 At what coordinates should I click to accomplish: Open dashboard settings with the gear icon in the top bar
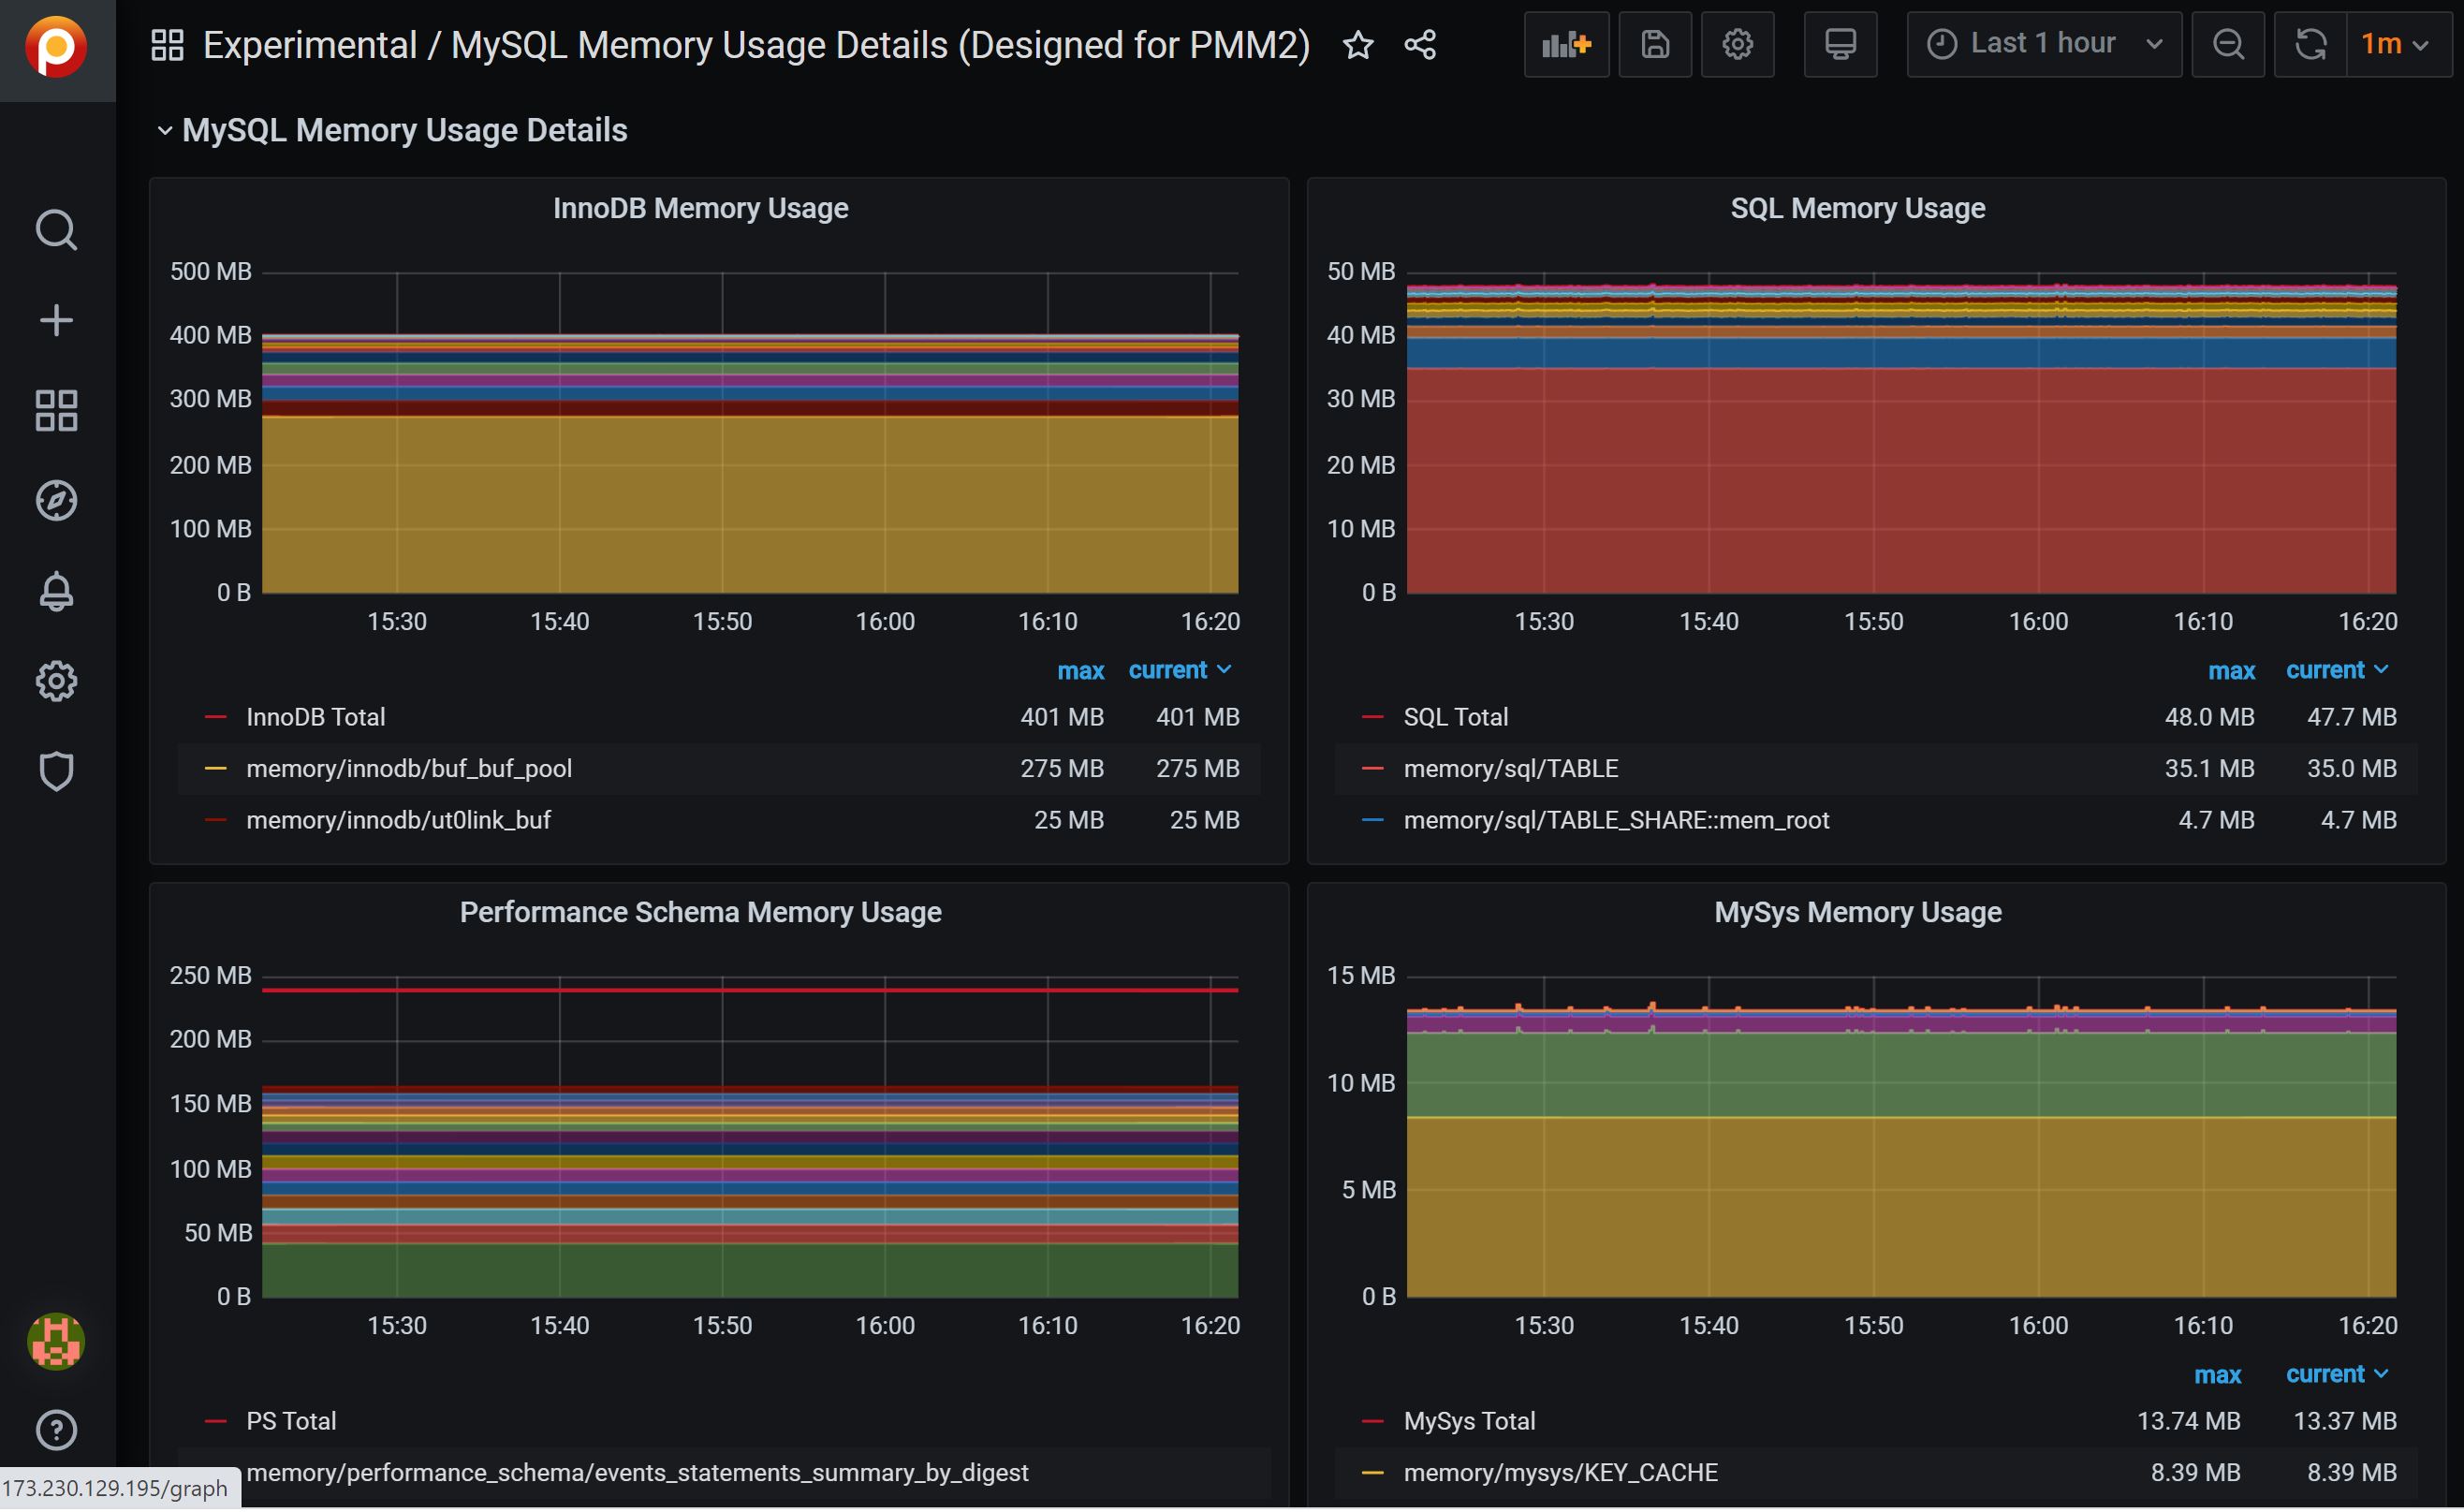click(1737, 44)
